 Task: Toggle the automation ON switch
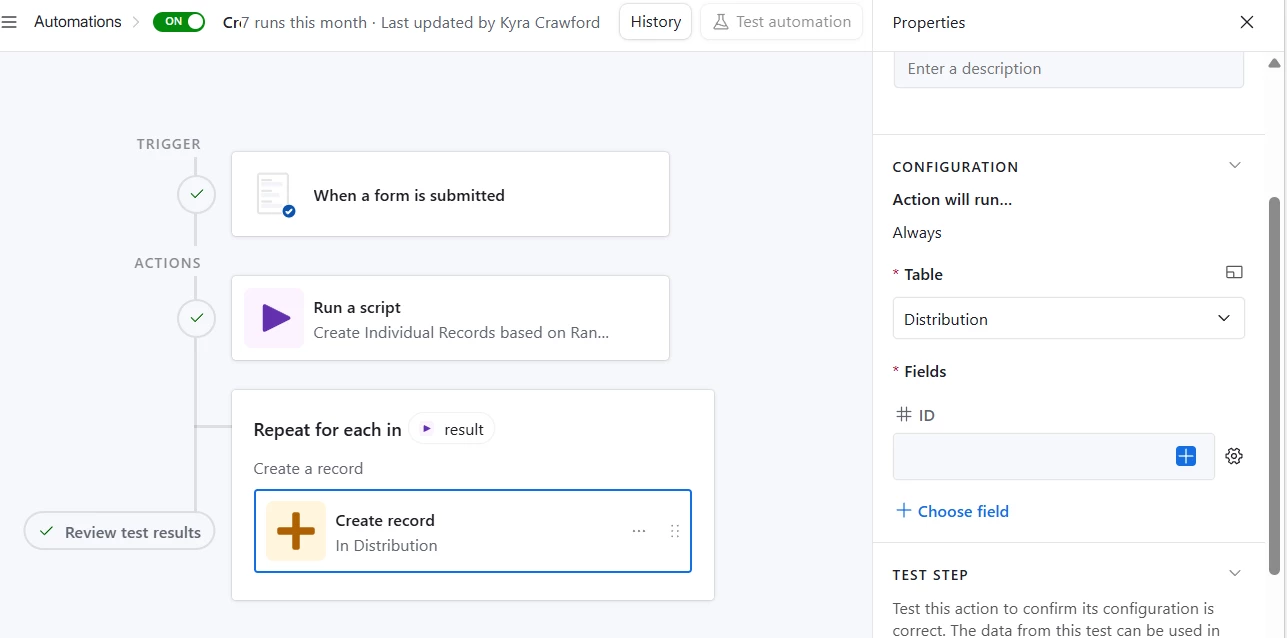179,22
